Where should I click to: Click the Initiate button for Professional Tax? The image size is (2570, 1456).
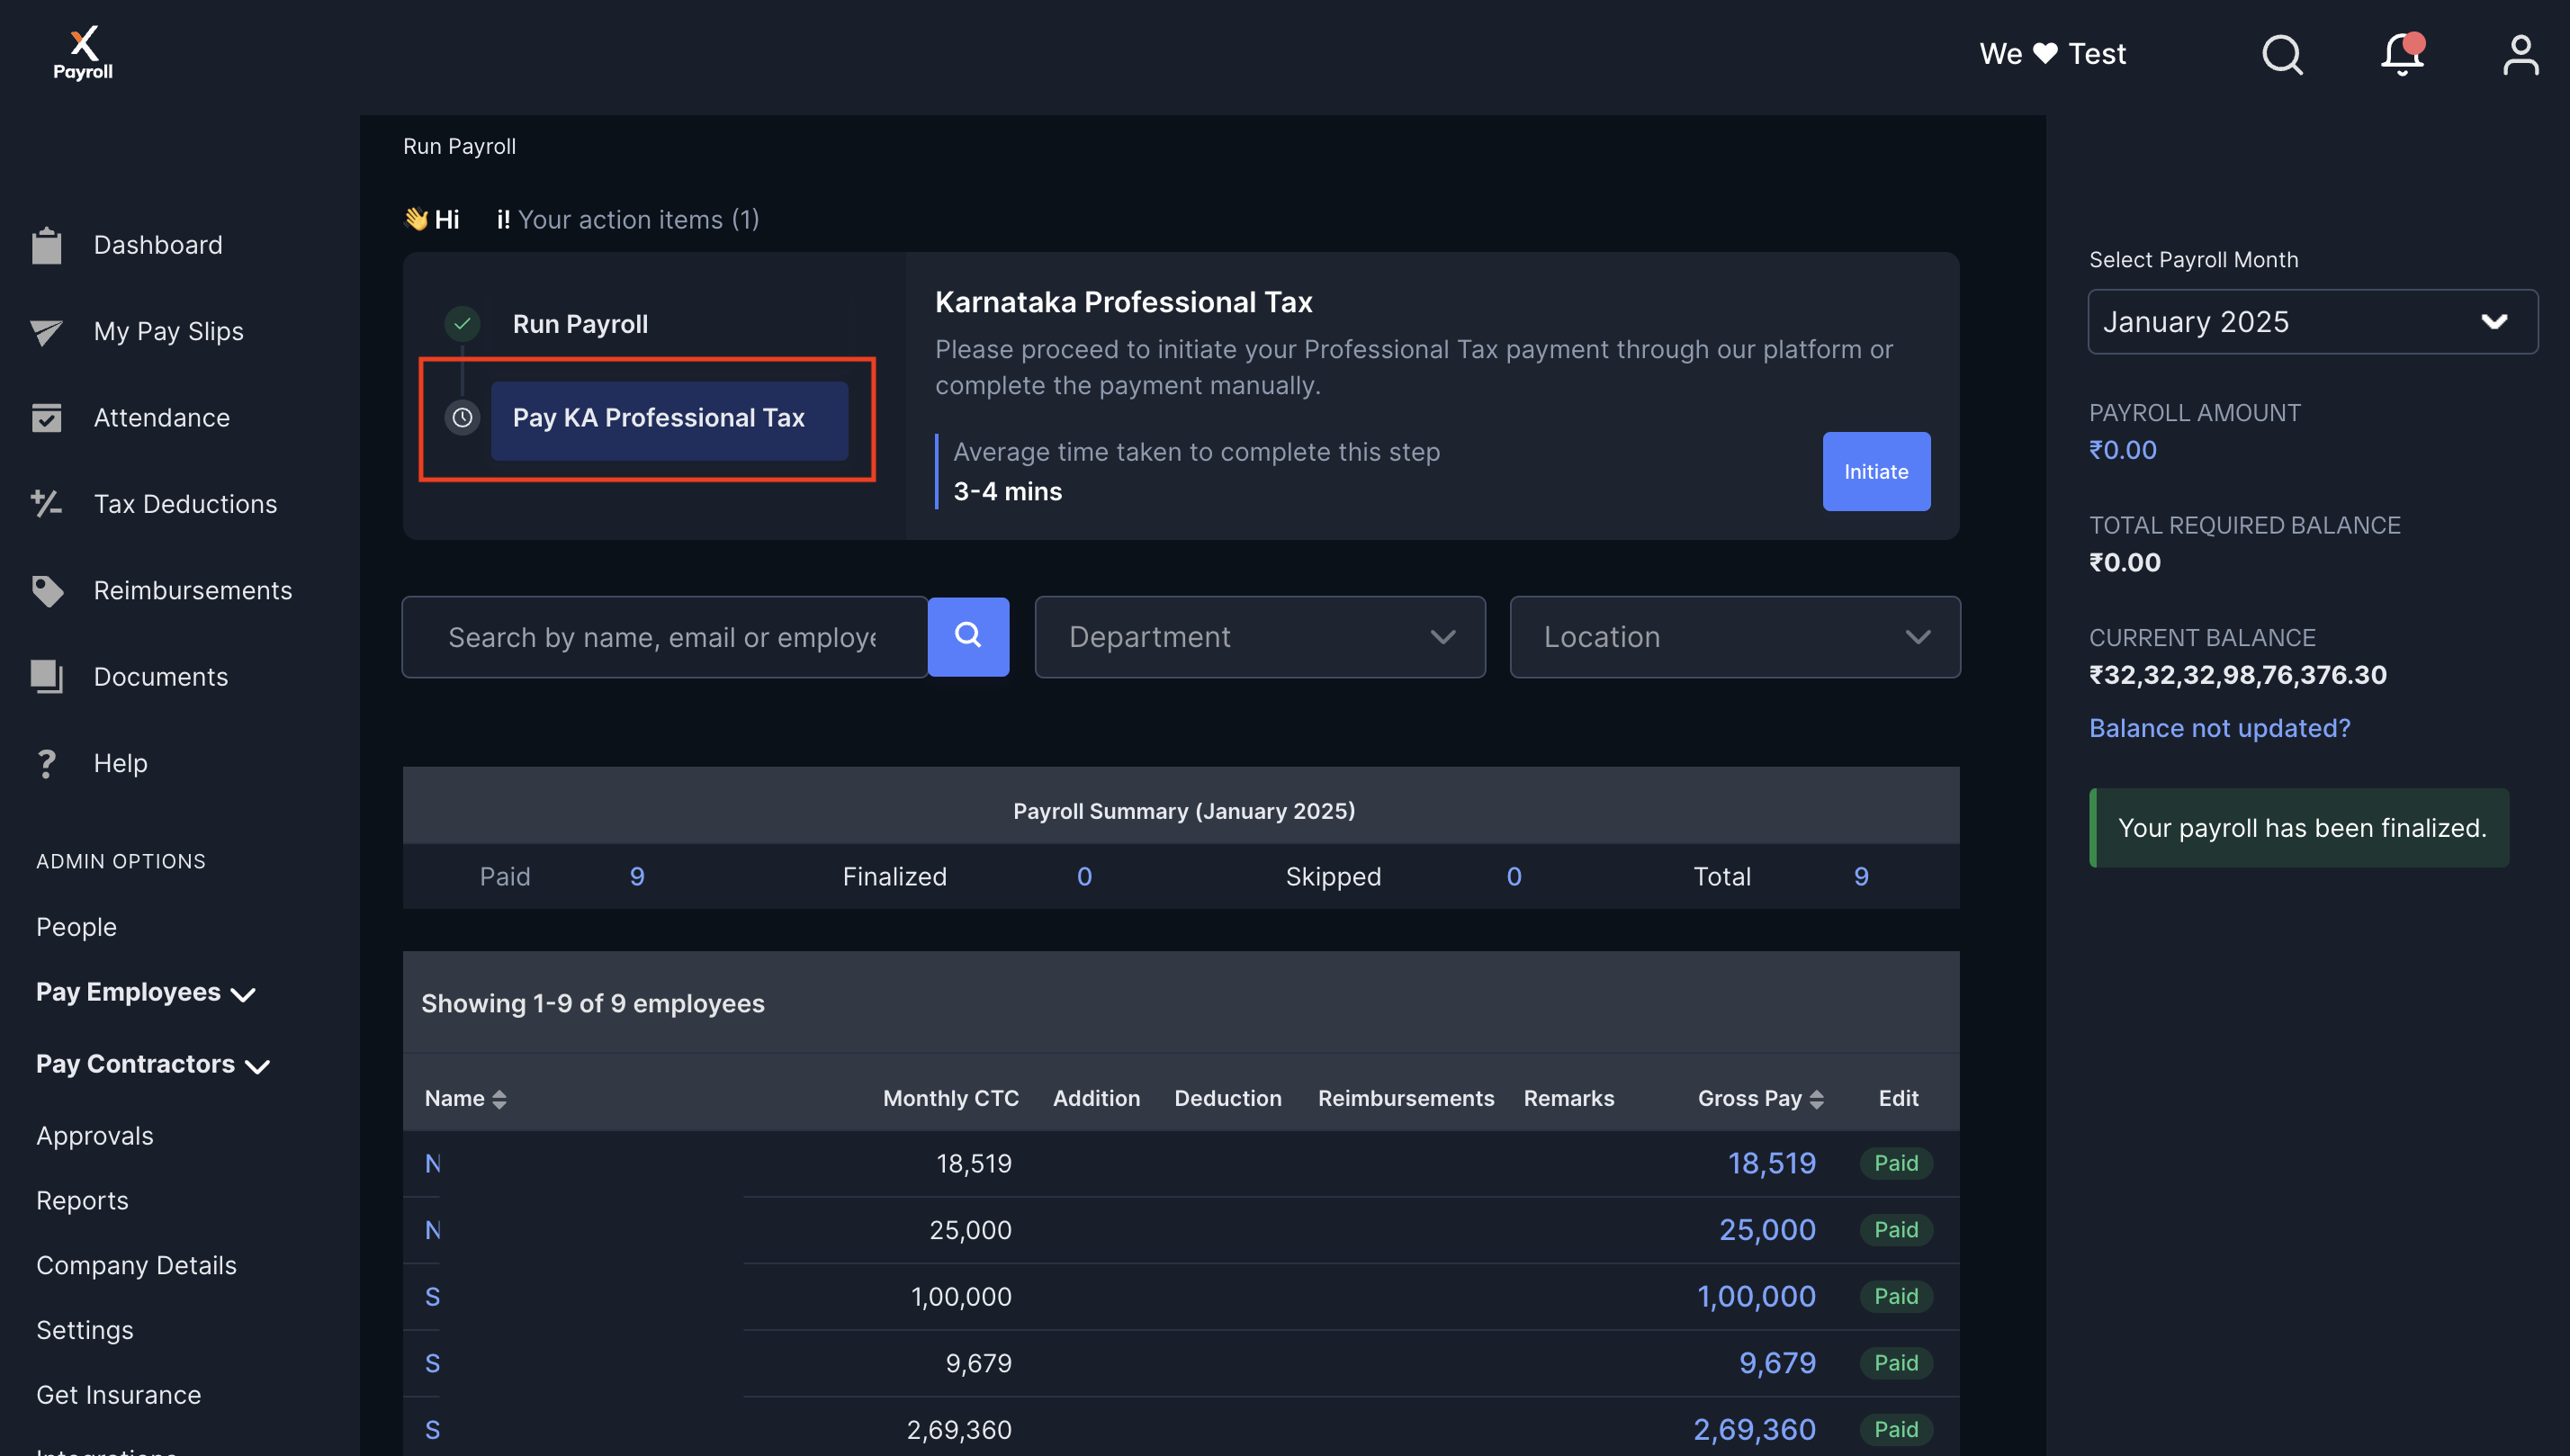tap(1874, 470)
